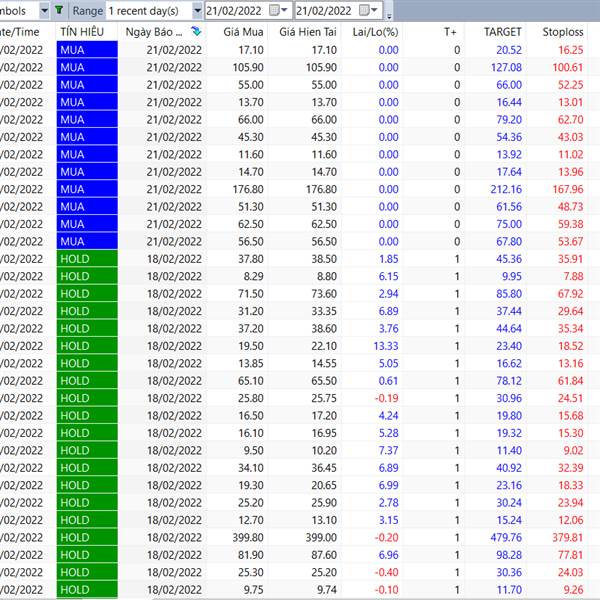Click the Lai/Lo value 6.15
600x600 pixels.
tap(388, 276)
